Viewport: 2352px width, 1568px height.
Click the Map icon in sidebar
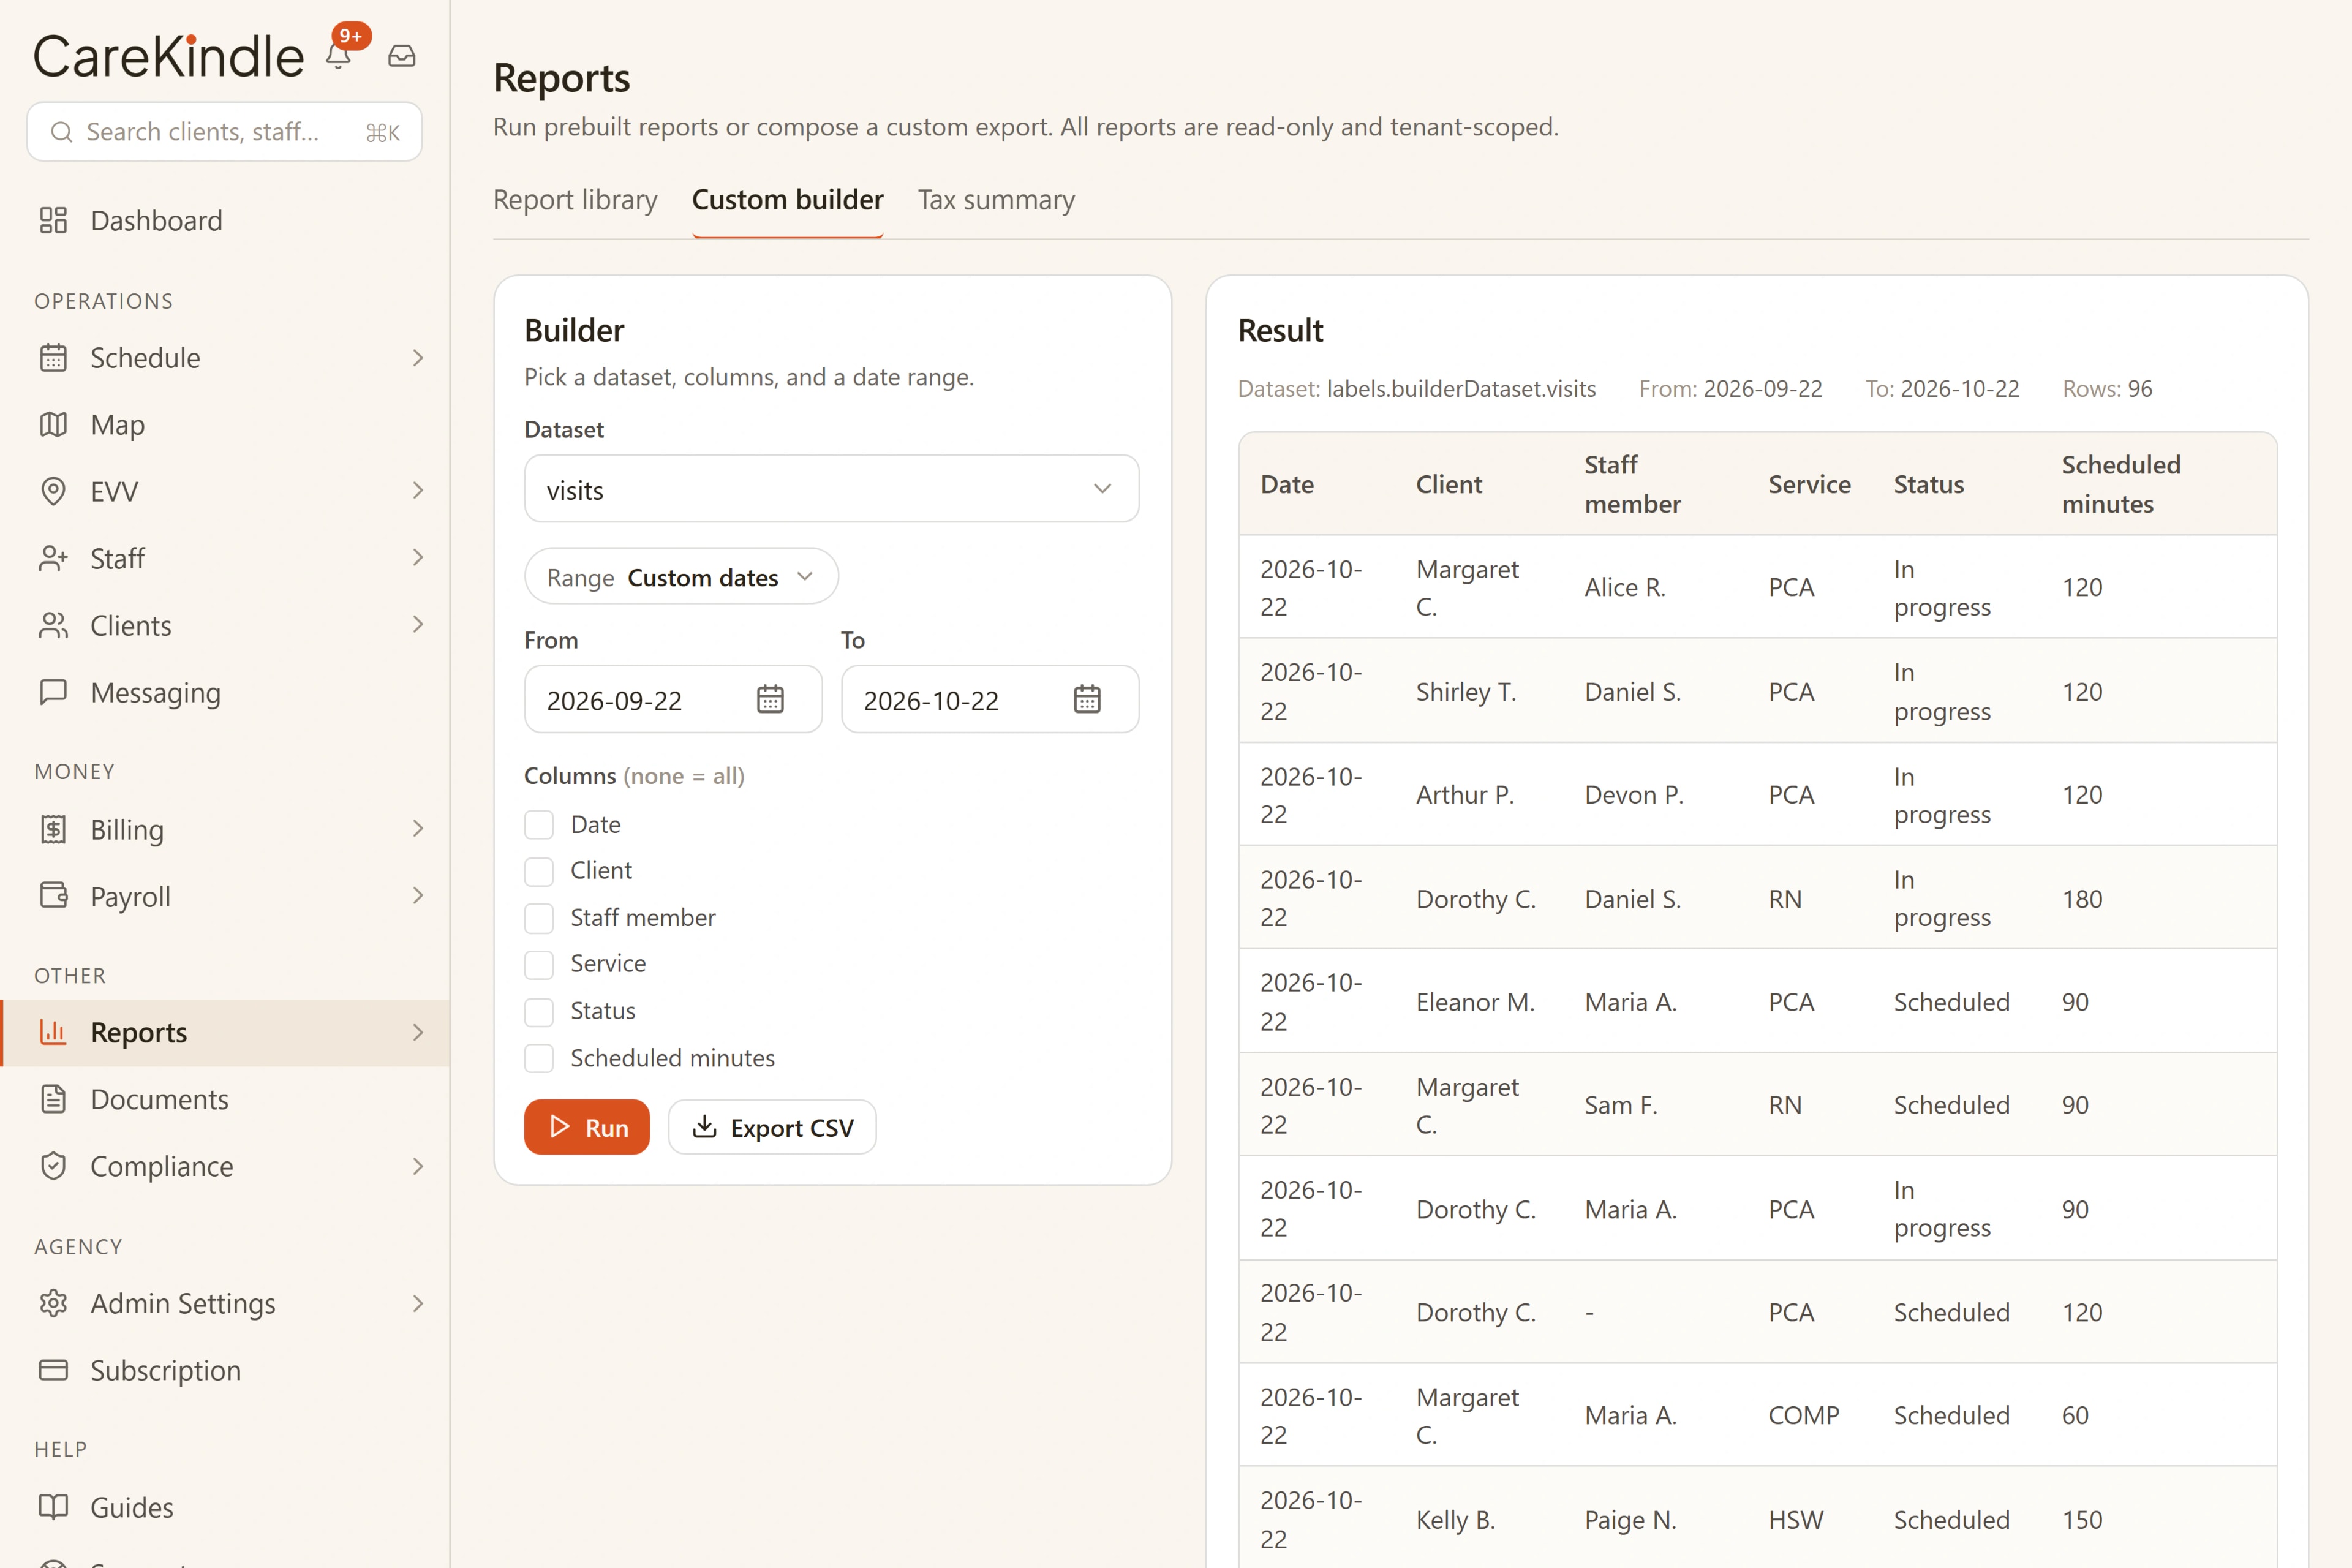click(53, 424)
